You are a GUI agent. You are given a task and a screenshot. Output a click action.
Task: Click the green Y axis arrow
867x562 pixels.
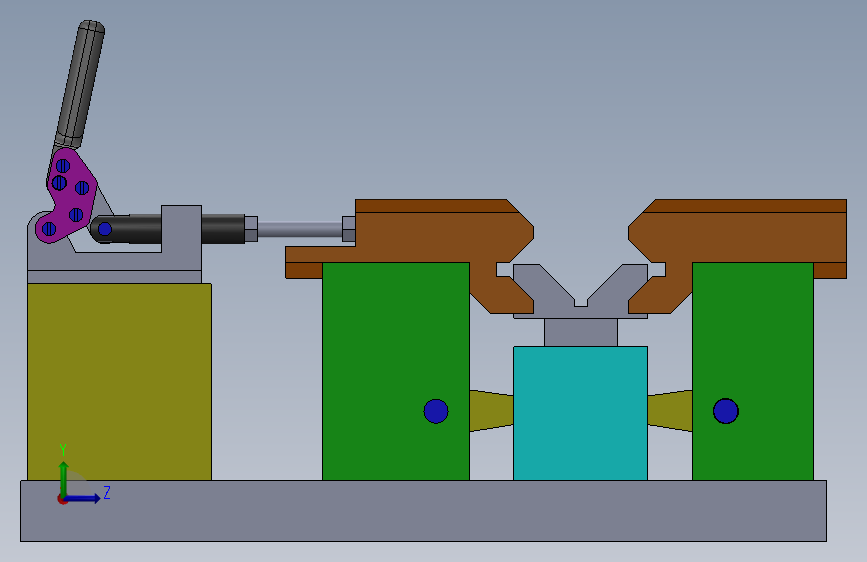64,478
